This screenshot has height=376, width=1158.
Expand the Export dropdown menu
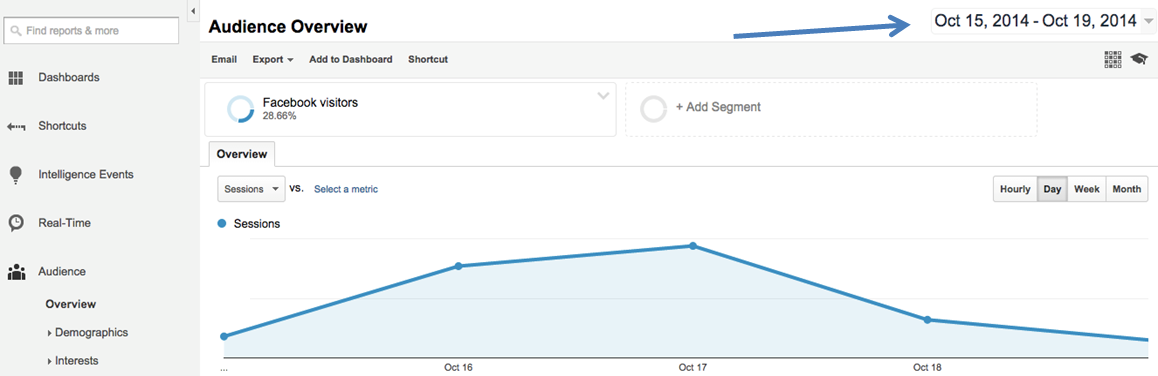coord(273,59)
